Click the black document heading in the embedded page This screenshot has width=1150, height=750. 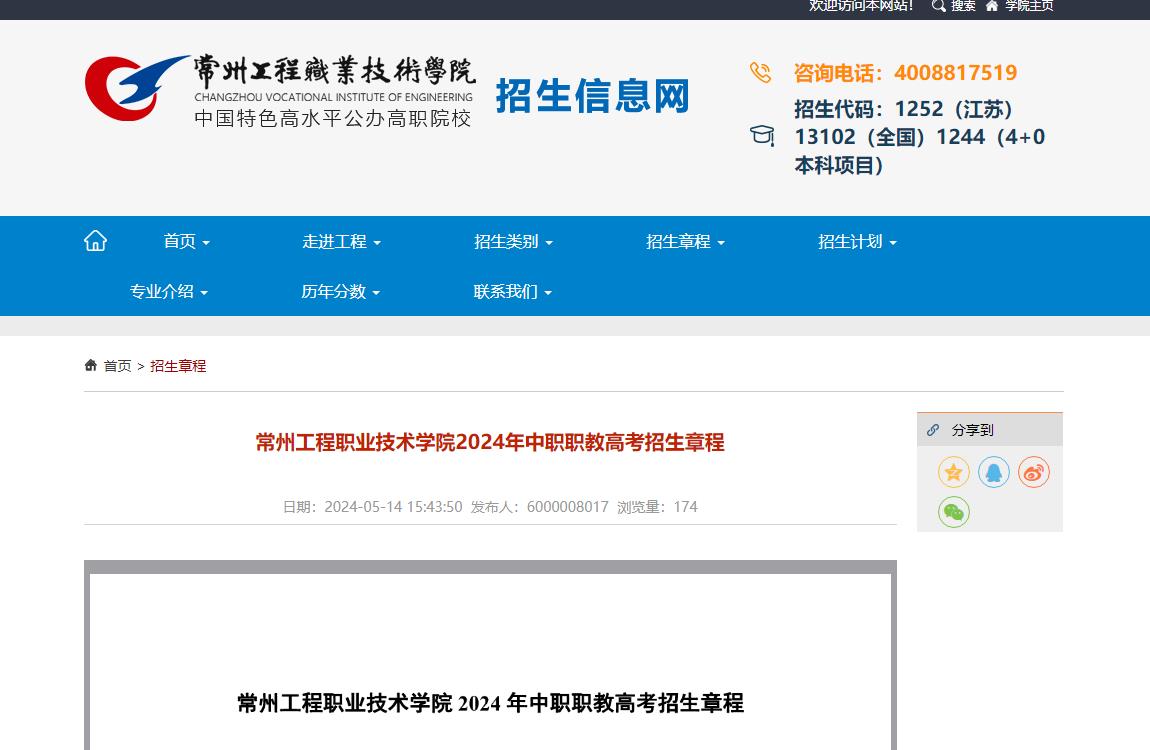(x=491, y=703)
